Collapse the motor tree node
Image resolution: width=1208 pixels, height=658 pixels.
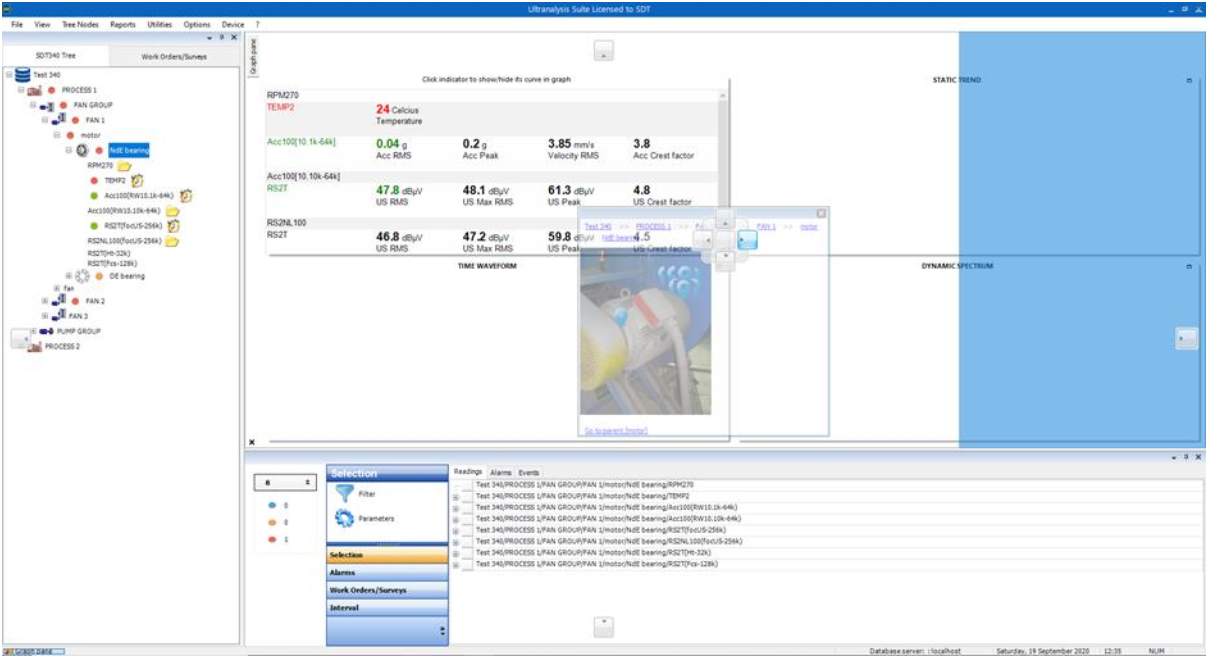coord(57,134)
